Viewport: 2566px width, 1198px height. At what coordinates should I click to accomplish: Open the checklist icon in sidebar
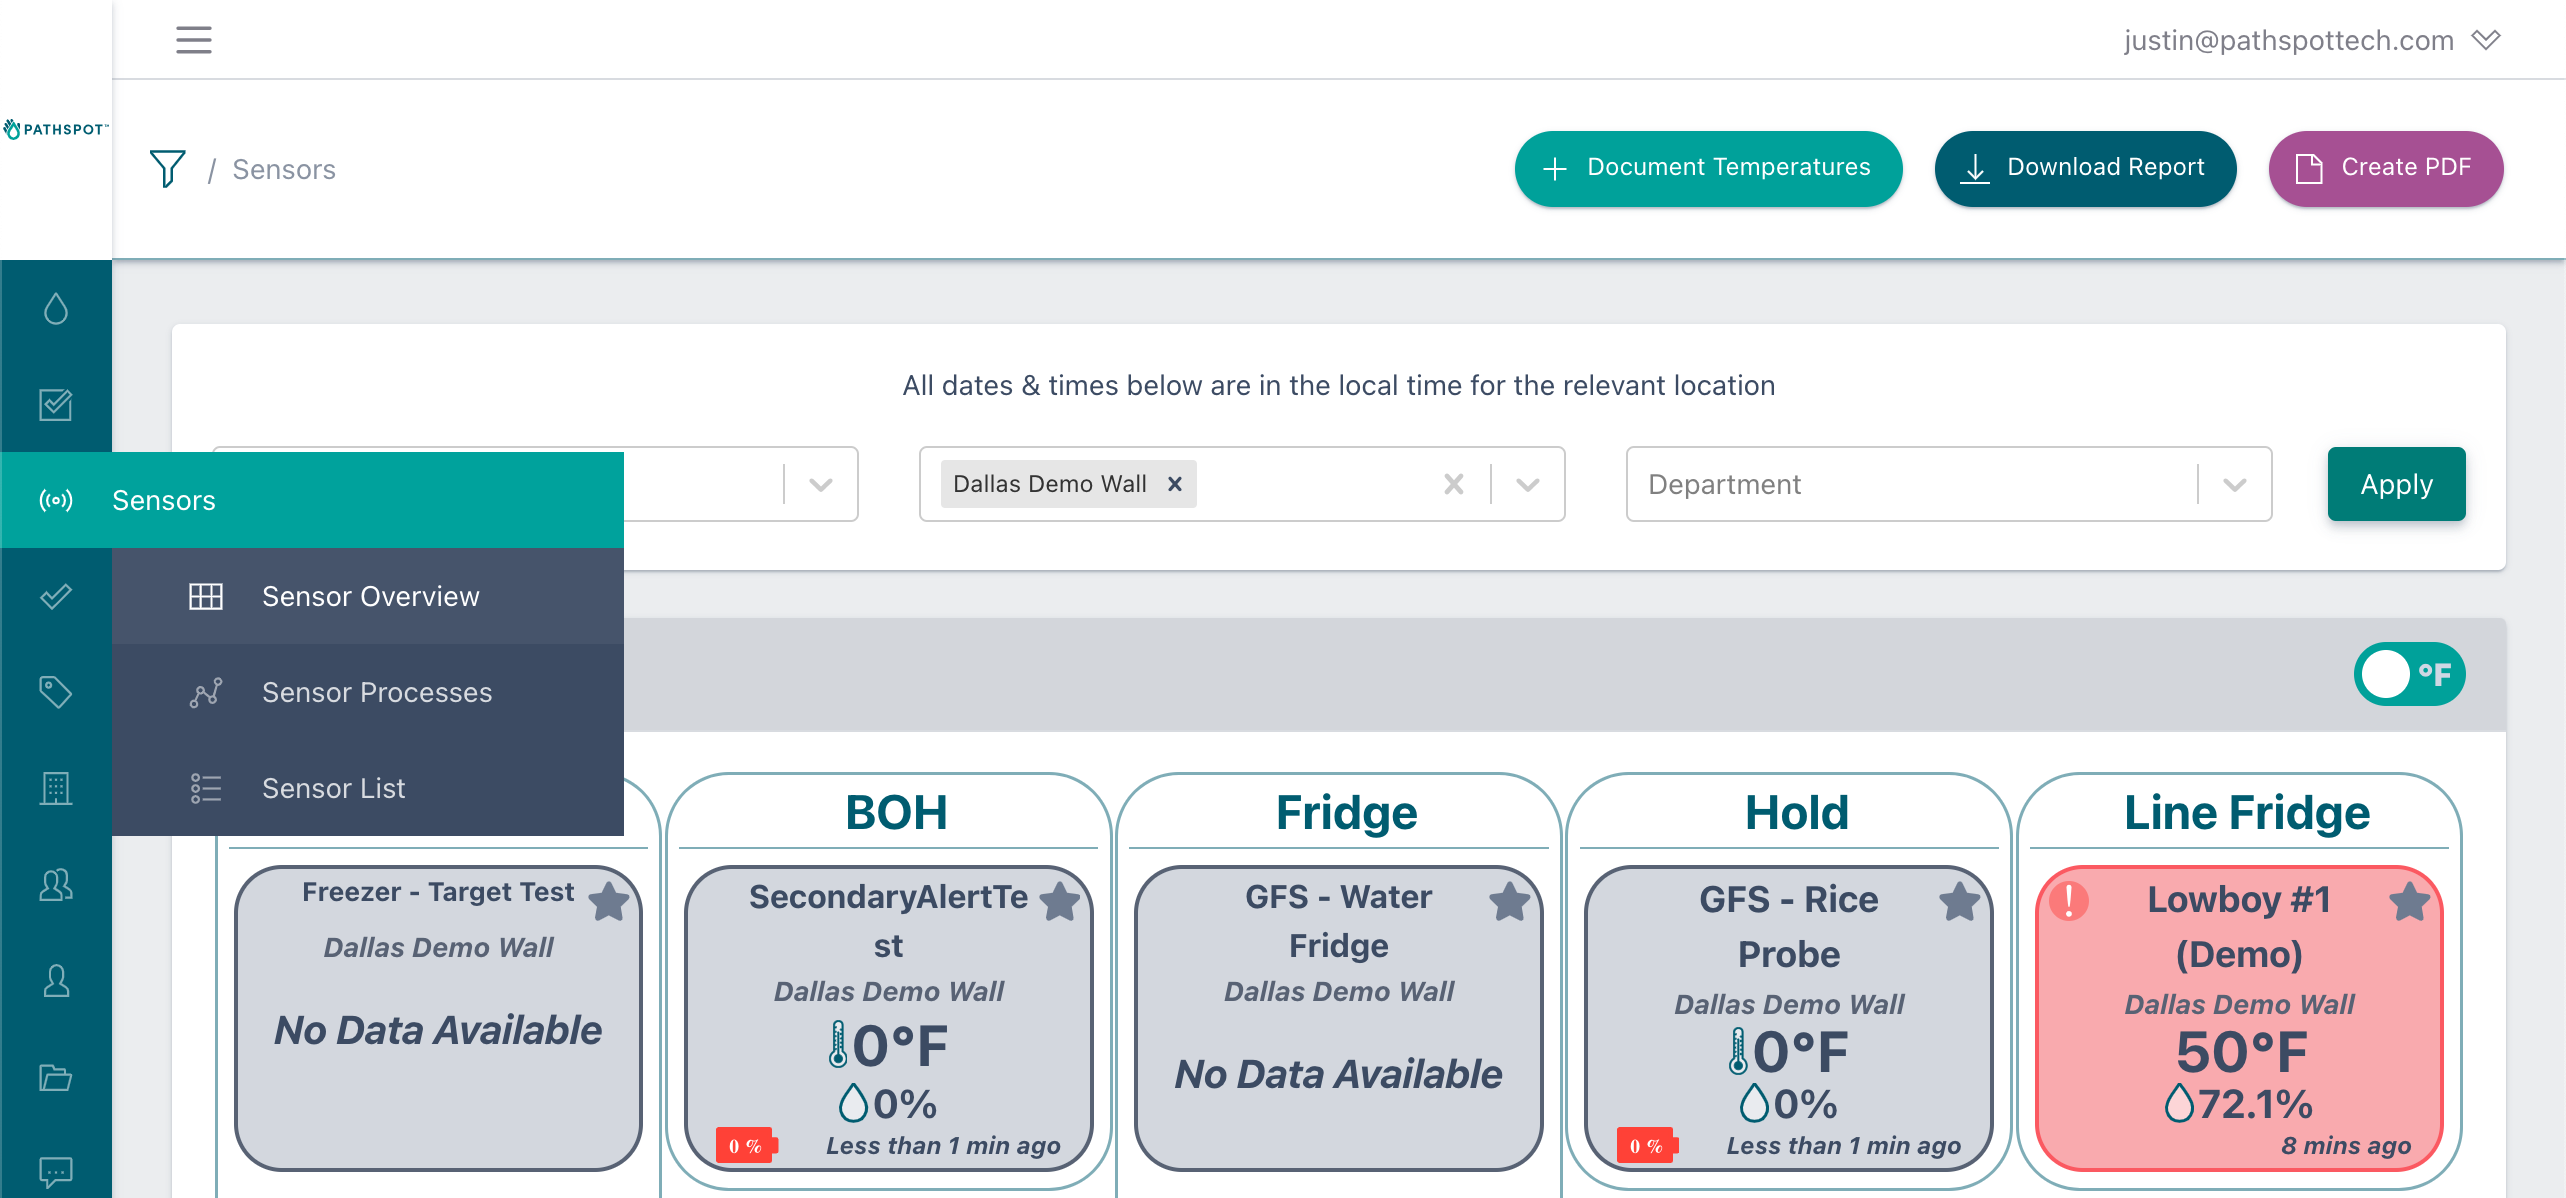pos(56,405)
